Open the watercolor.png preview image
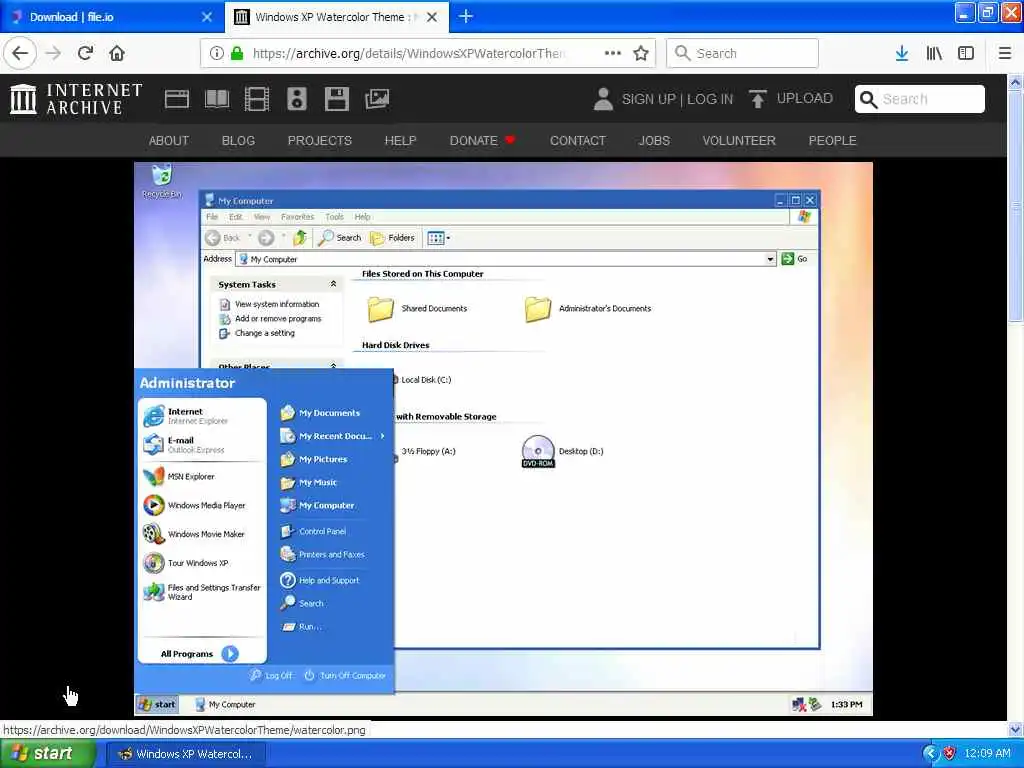 click(503, 438)
